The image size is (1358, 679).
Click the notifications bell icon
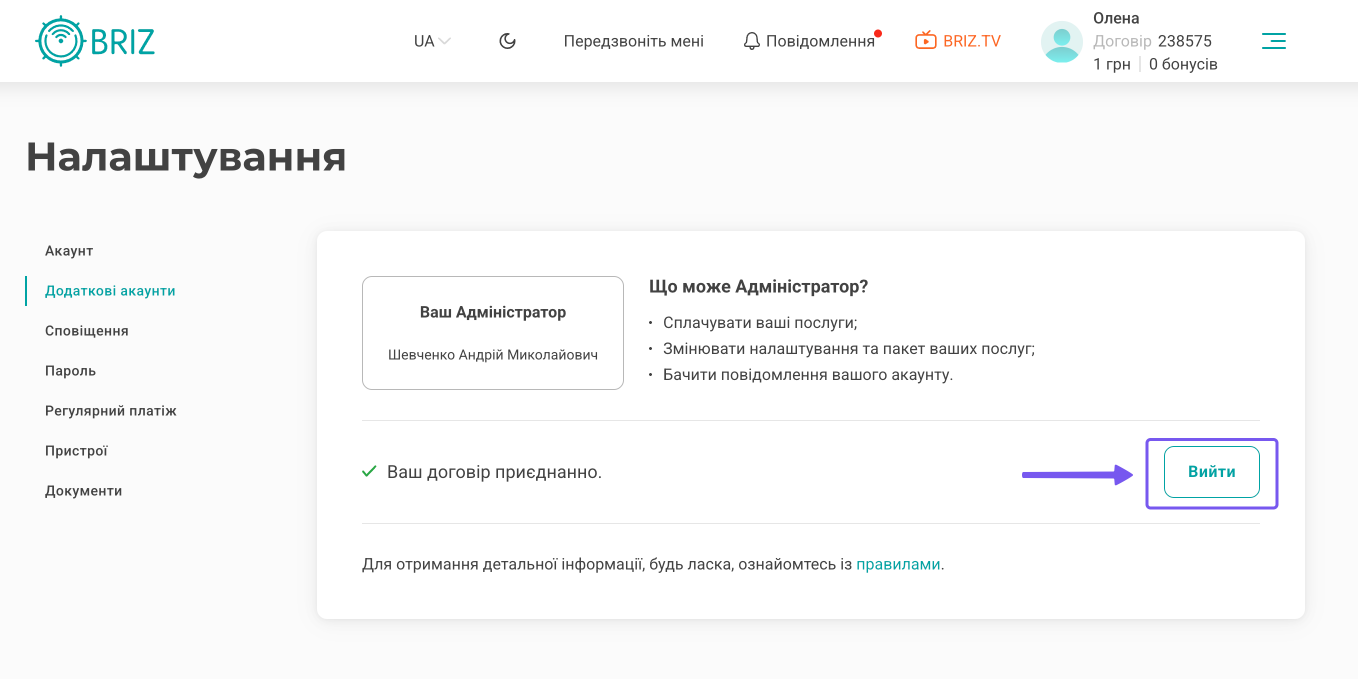pos(752,41)
